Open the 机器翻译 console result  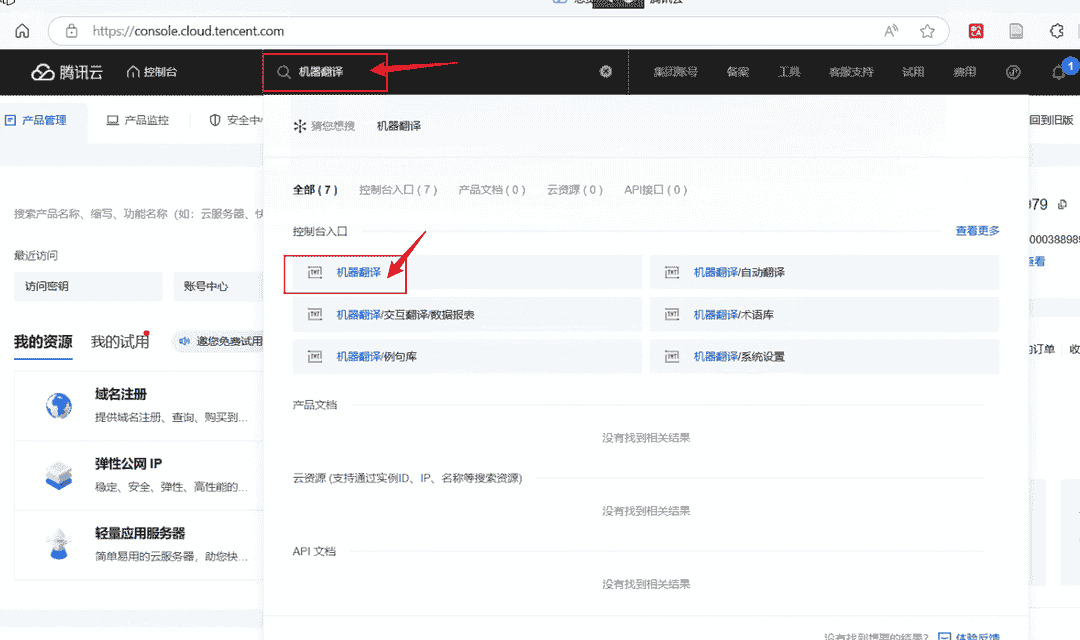click(358, 272)
